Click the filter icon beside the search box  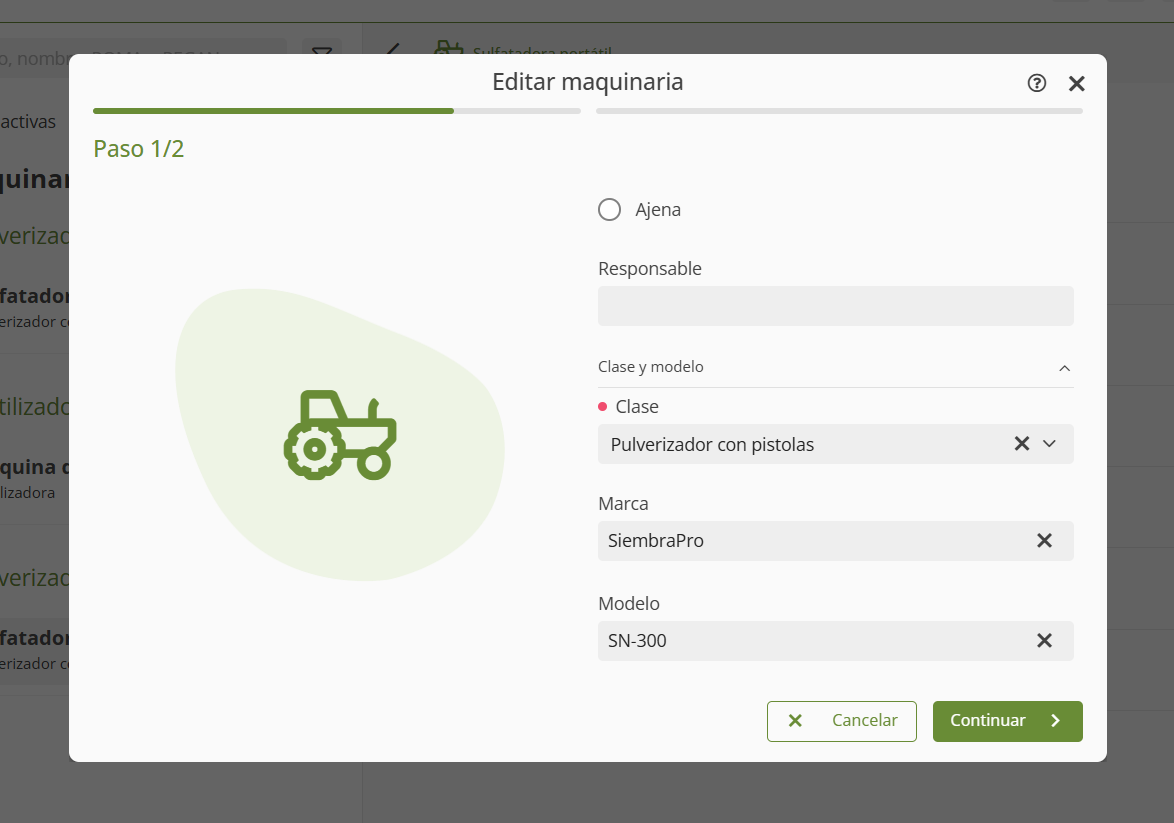321,54
